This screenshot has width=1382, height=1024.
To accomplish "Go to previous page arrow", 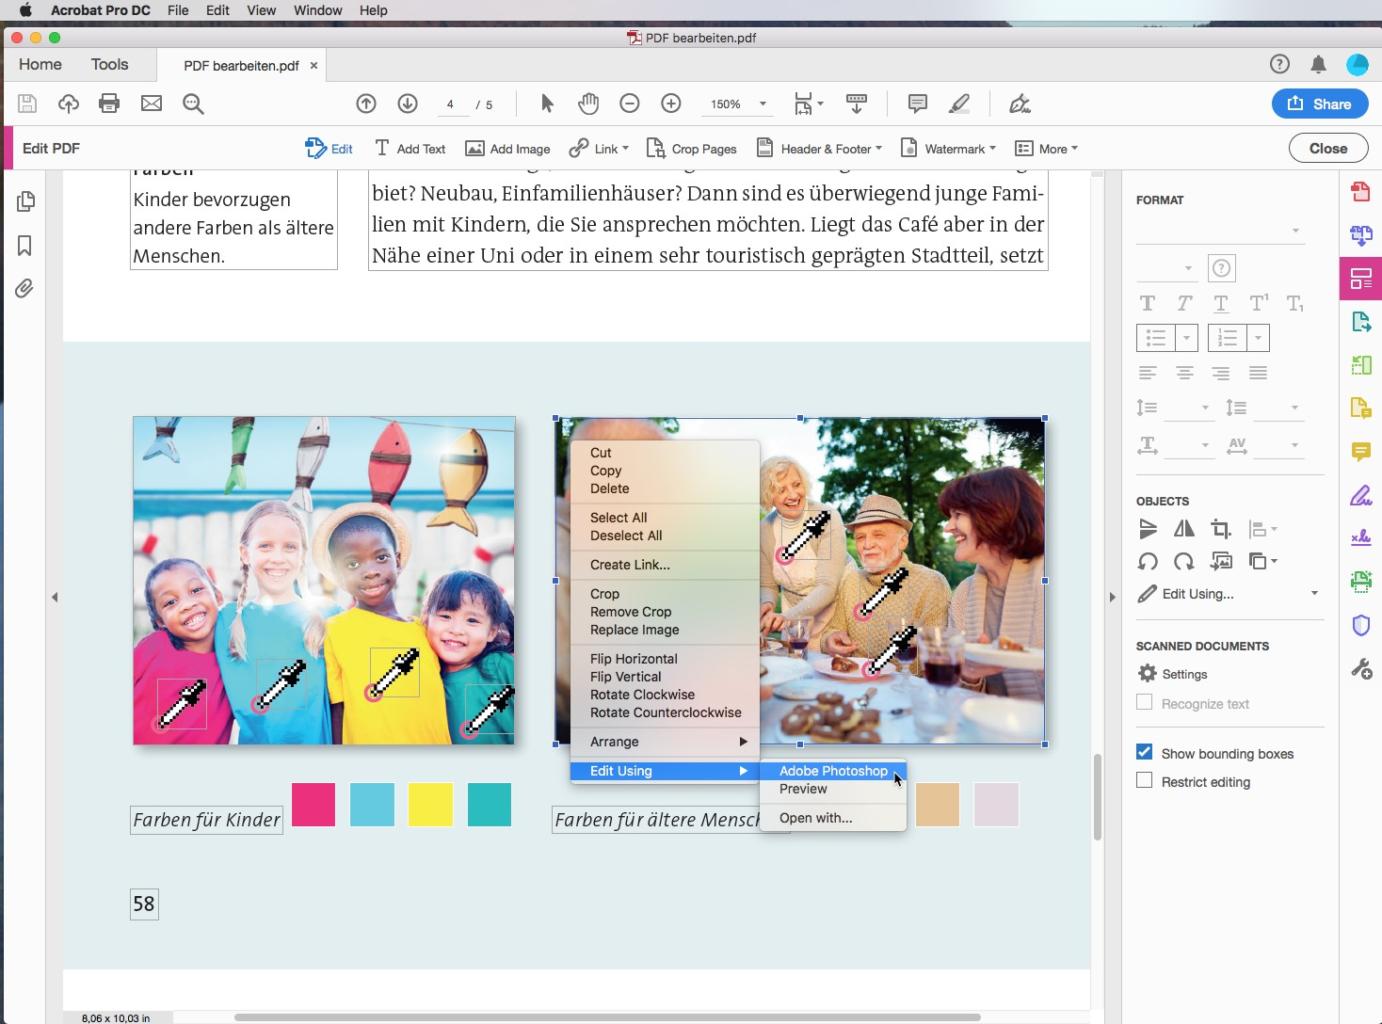I will pyautogui.click(x=366, y=103).
